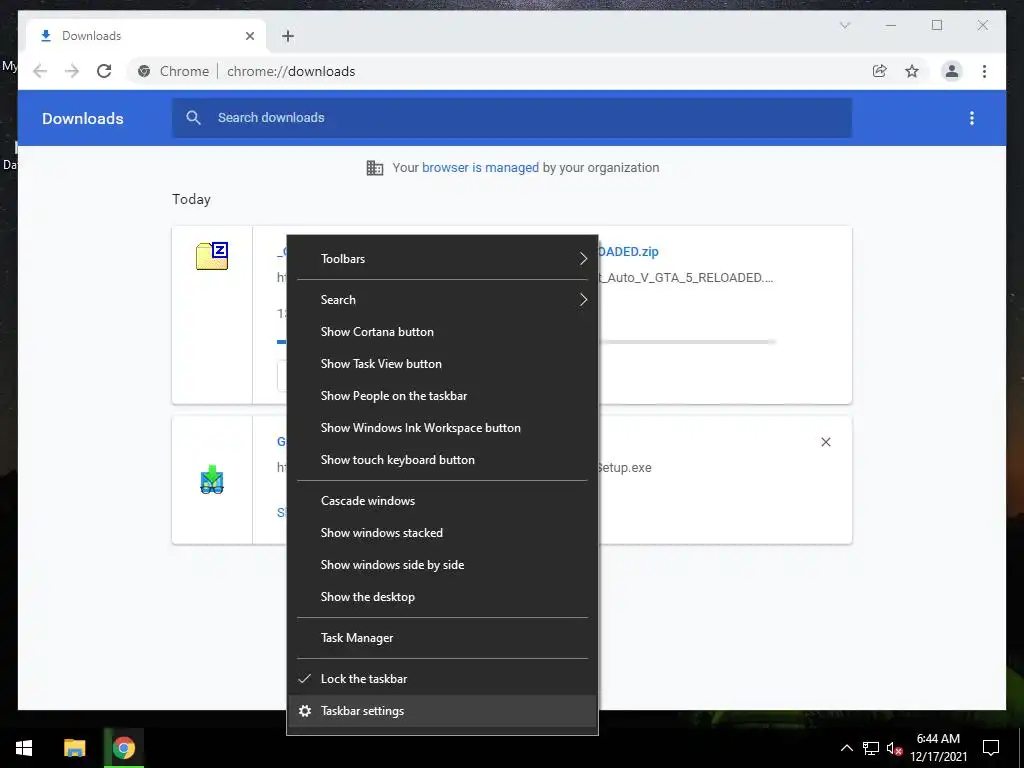Click the Downloads page title
Viewport: 1024px width, 768px height.
coord(83,118)
